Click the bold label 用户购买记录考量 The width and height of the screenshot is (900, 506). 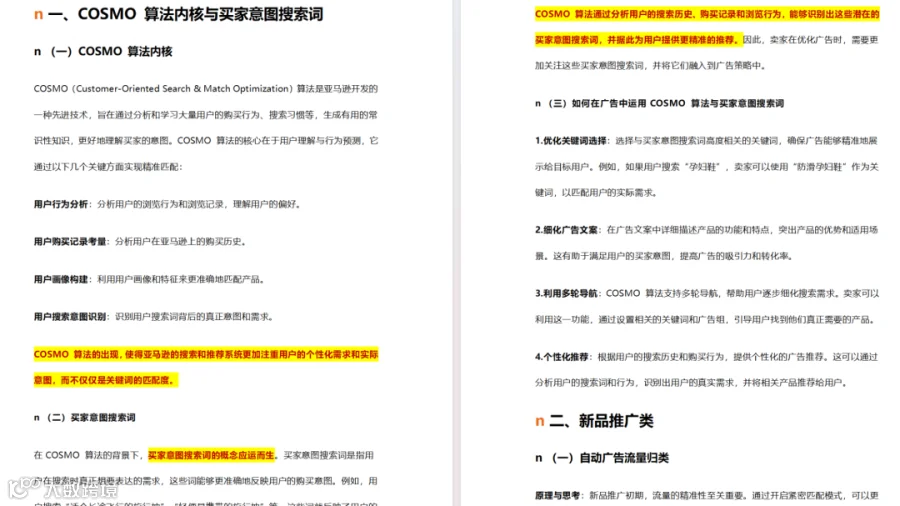[70, 242]
